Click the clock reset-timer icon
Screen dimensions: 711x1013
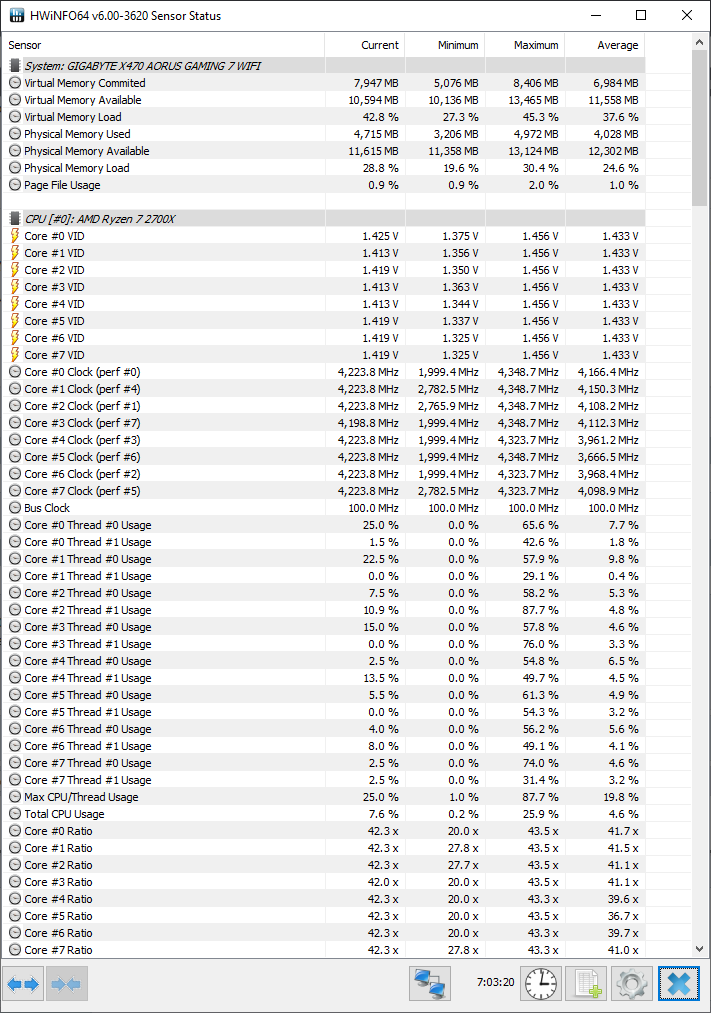(x=541, y=984)
